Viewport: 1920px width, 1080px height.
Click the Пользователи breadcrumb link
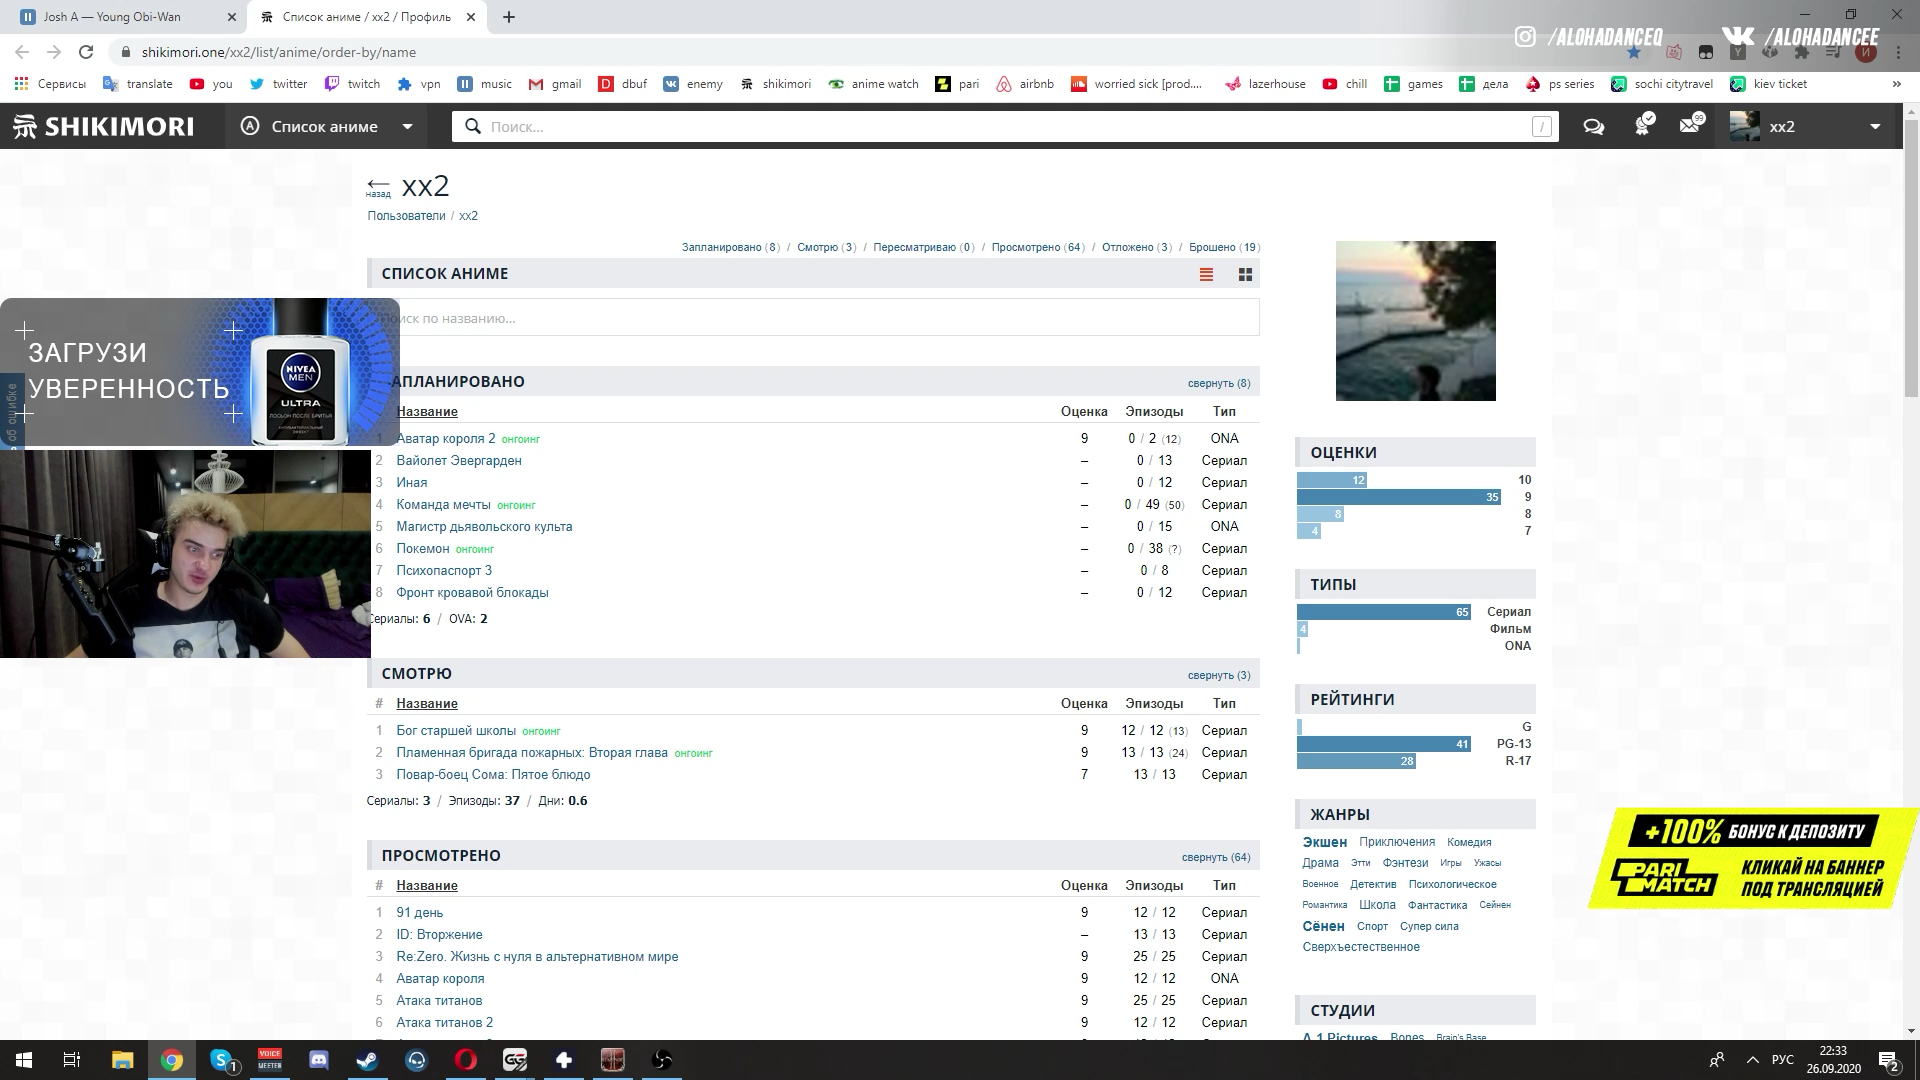[406, 216]
